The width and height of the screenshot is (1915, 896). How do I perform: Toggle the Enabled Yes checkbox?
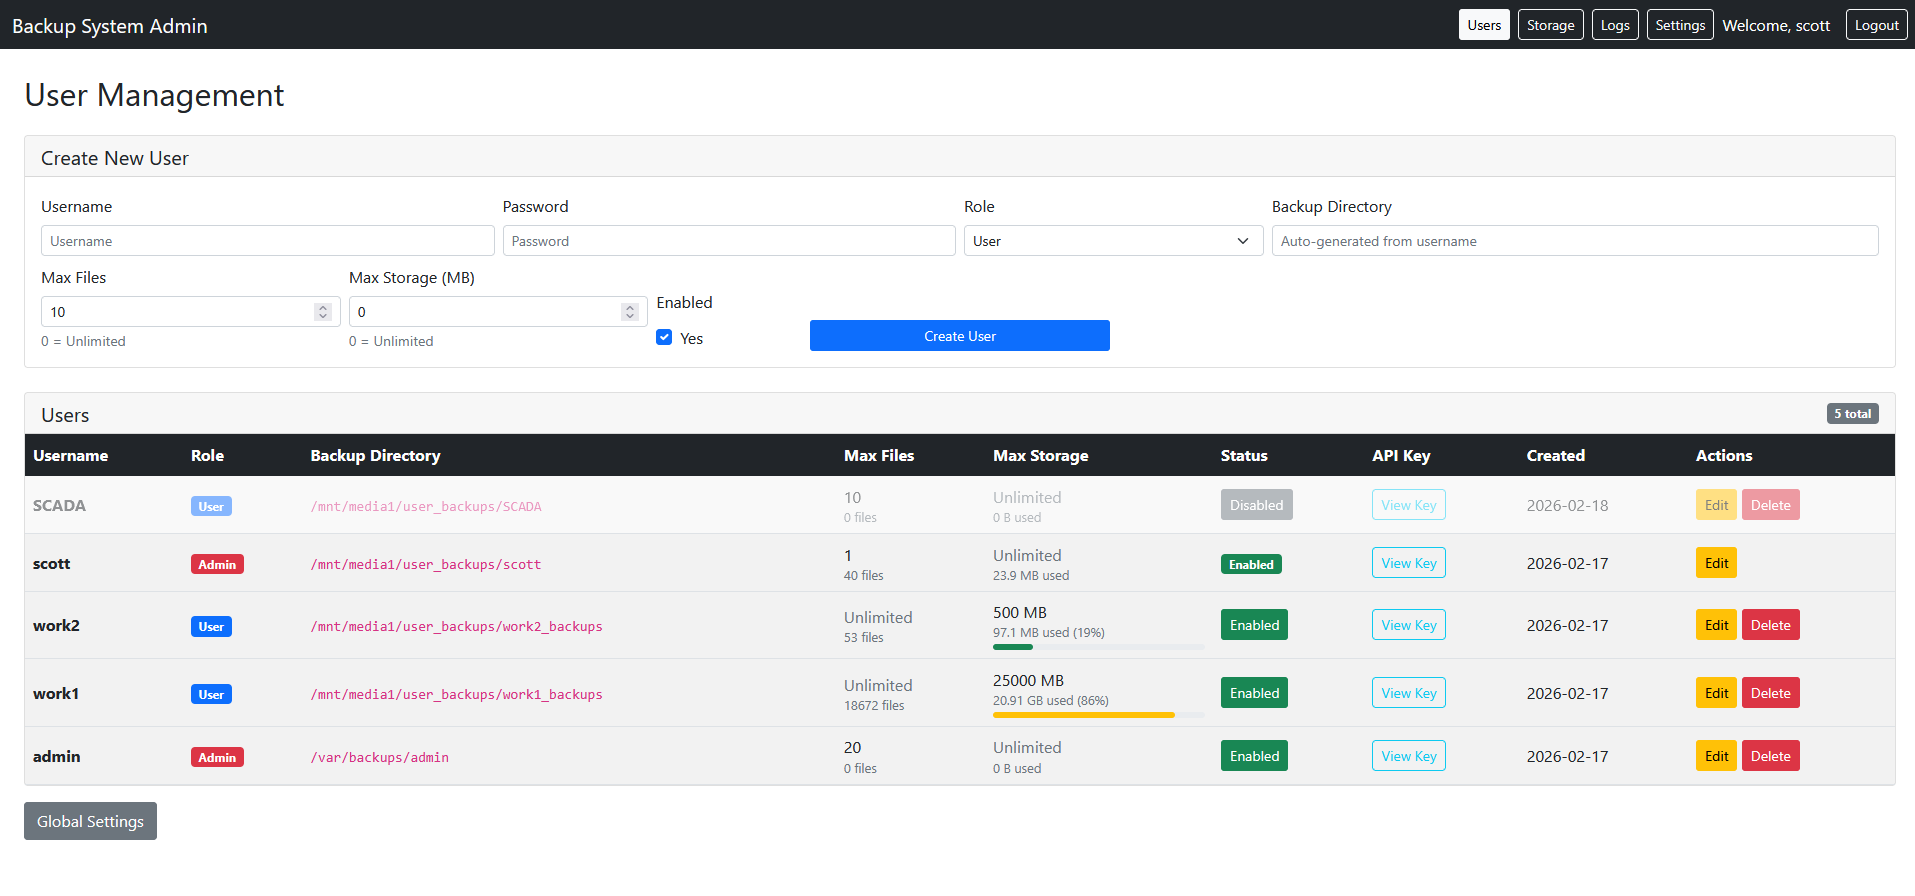pos(664,338)
